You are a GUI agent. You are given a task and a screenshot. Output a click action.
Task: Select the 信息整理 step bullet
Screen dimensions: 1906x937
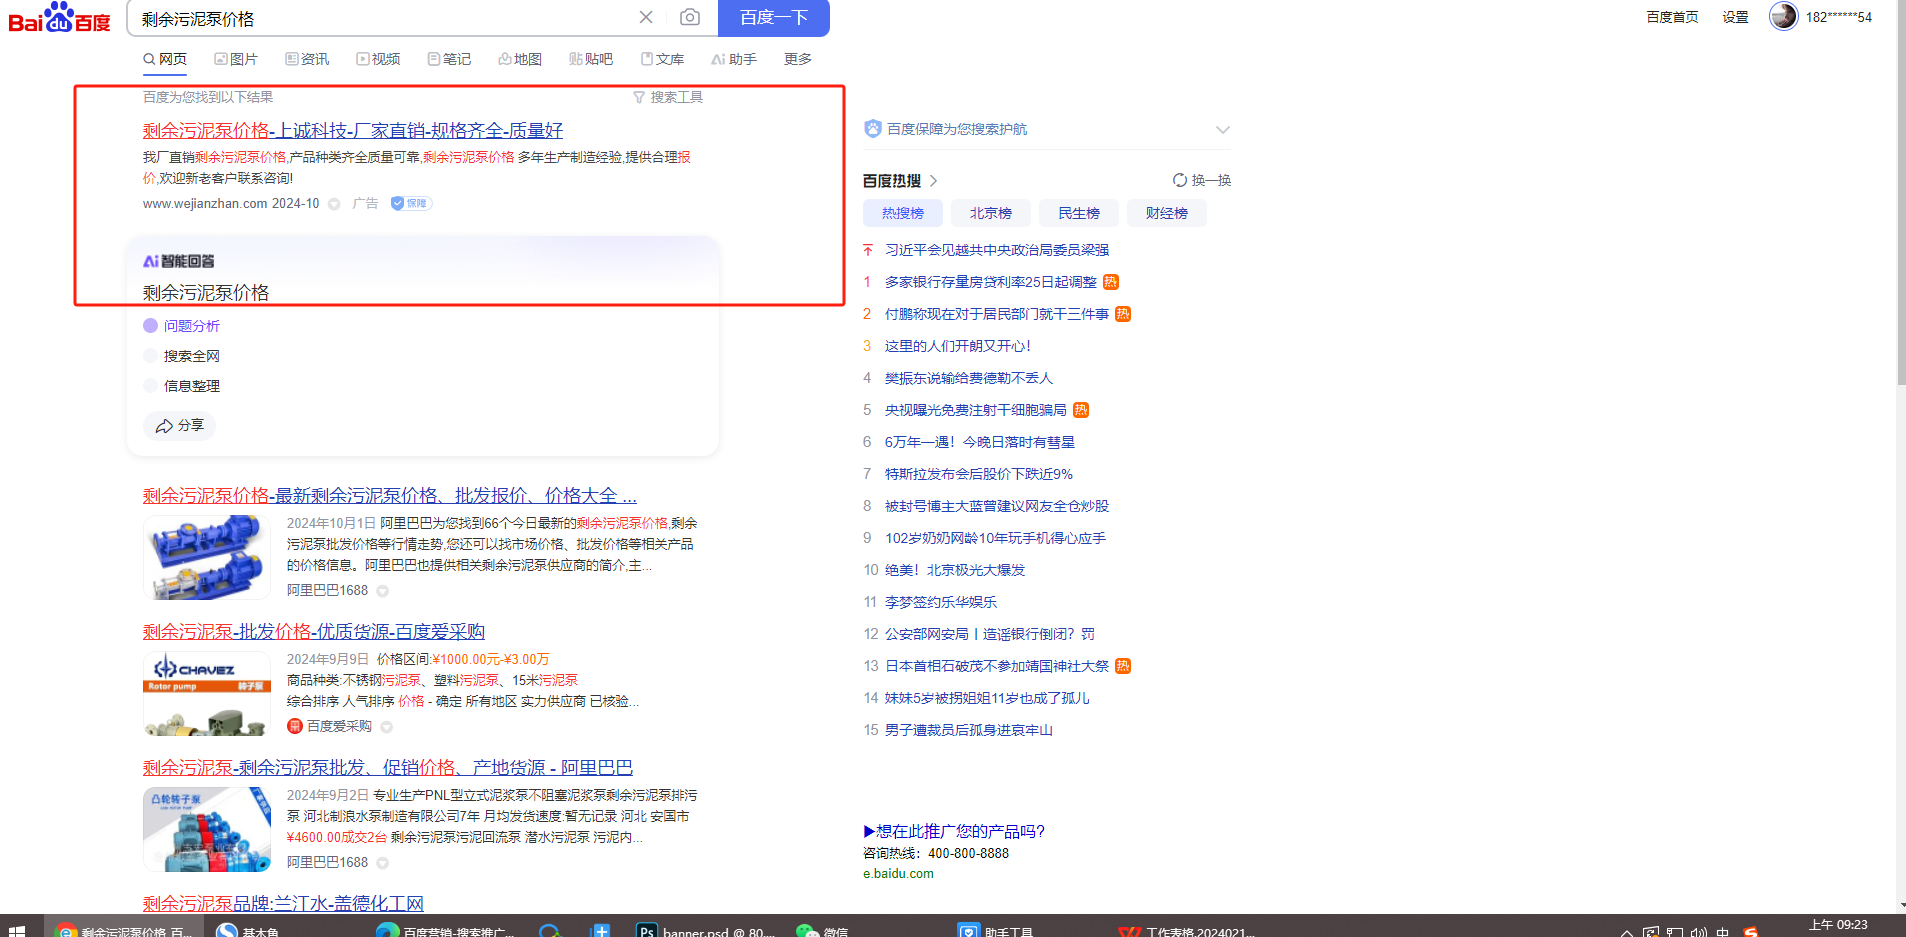(x=151, y=386)
